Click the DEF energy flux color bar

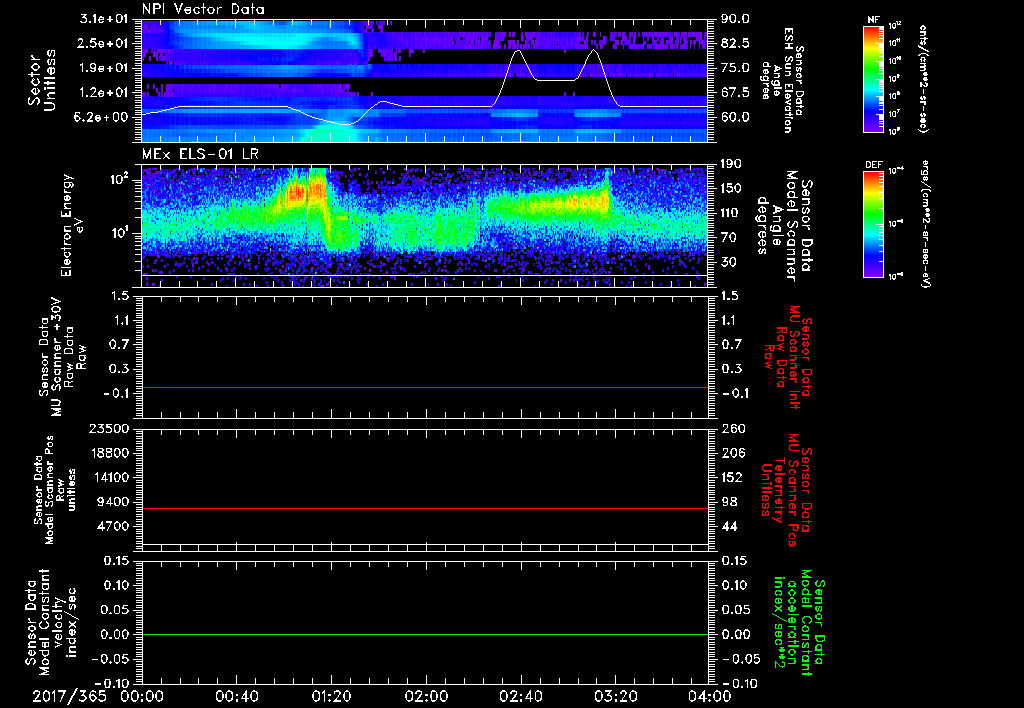point(869,223)
